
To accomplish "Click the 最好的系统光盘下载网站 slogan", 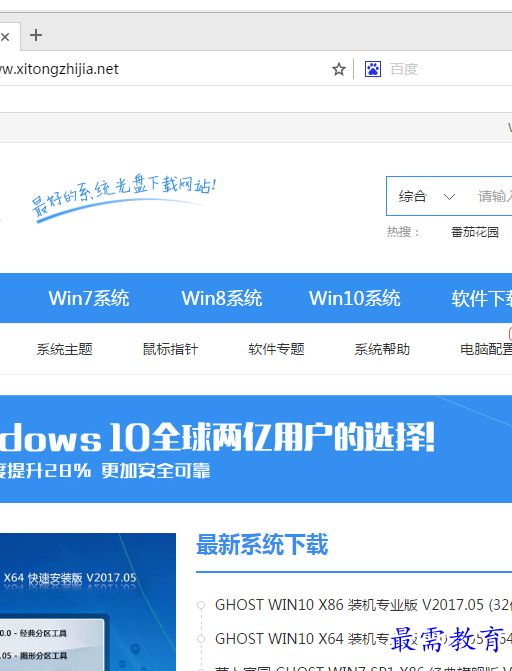I will point(124,198).
